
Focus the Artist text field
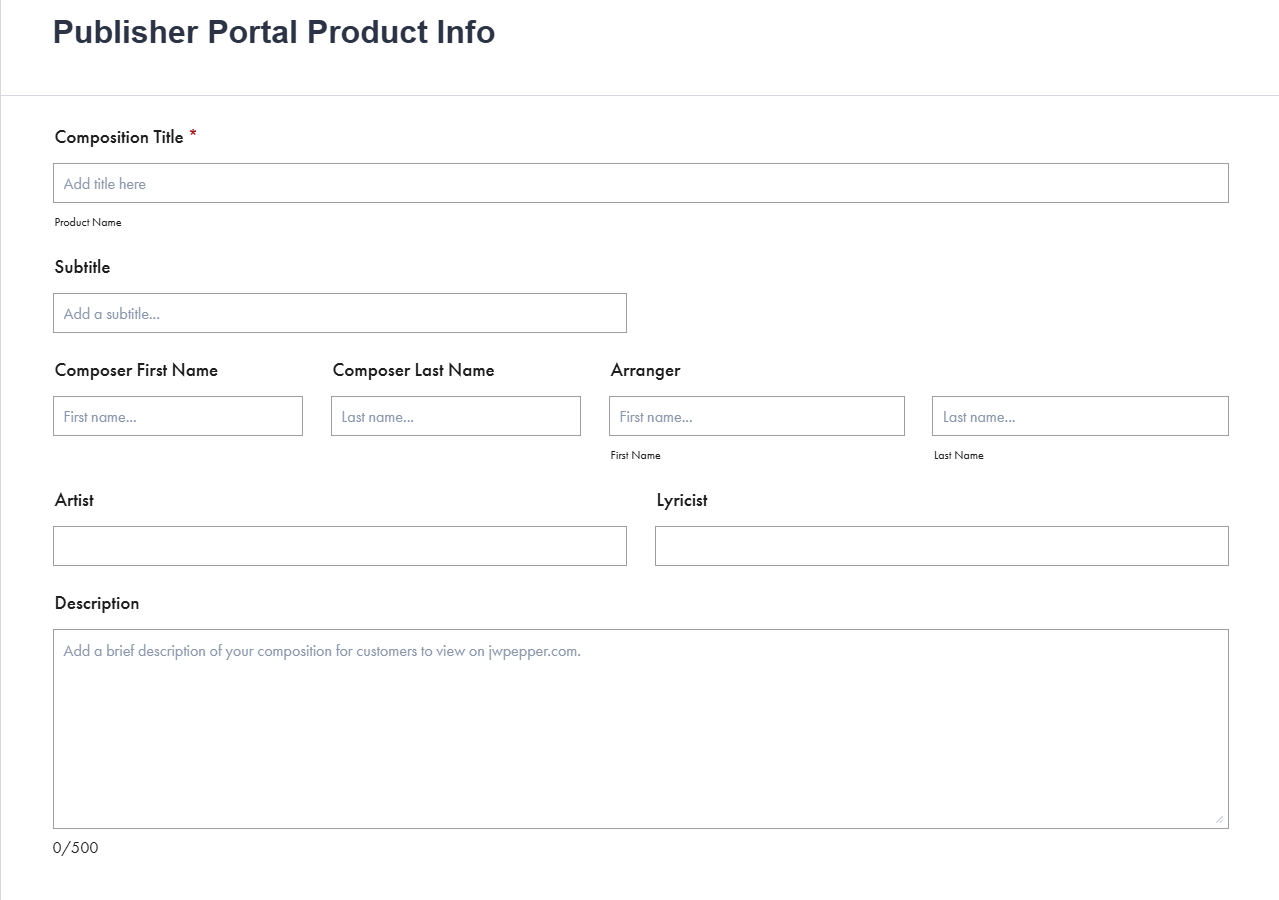click(x=339, y=546)
